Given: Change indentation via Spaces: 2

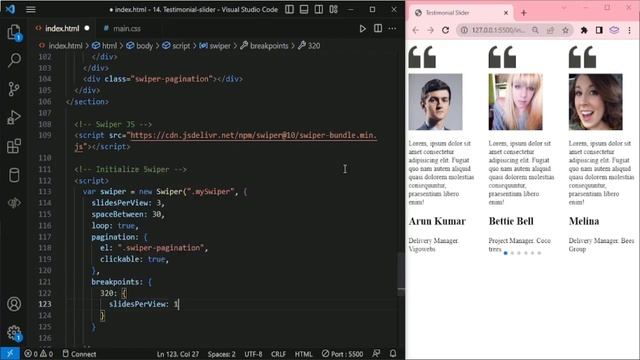Looking at the screenshot, I should point(222,354).
